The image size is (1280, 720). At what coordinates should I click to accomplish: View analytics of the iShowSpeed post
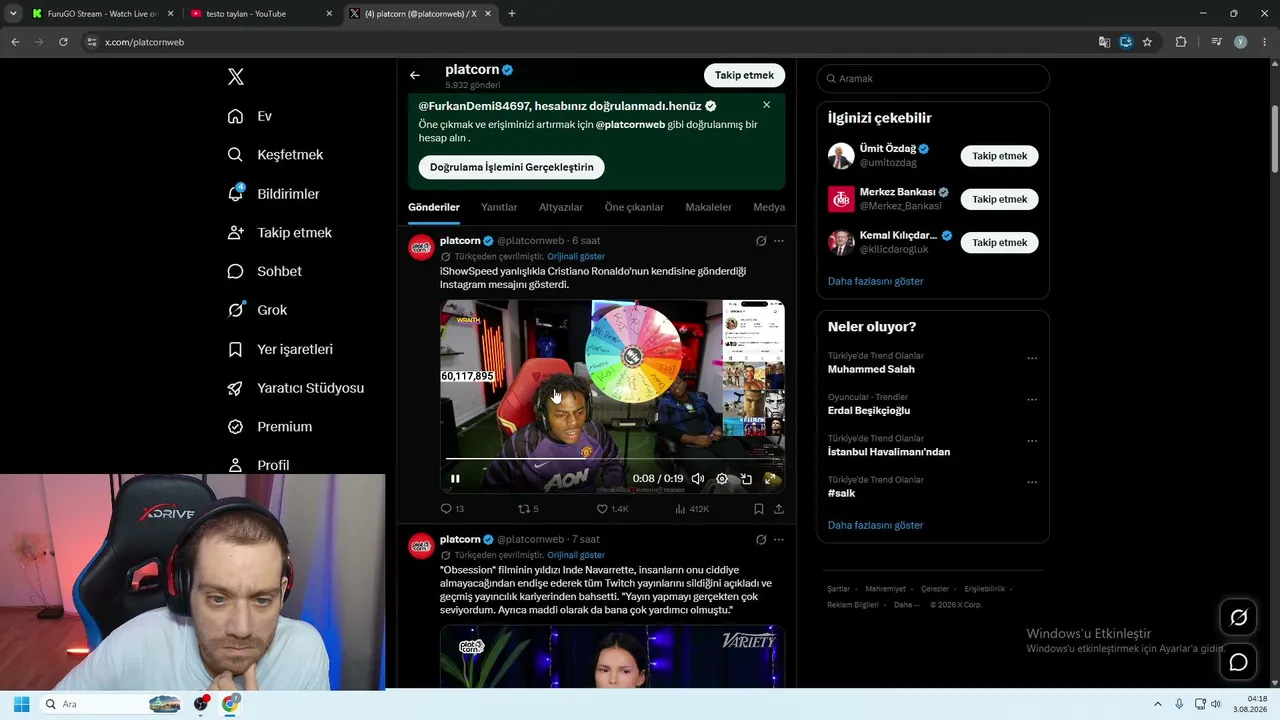coord(692,509)
